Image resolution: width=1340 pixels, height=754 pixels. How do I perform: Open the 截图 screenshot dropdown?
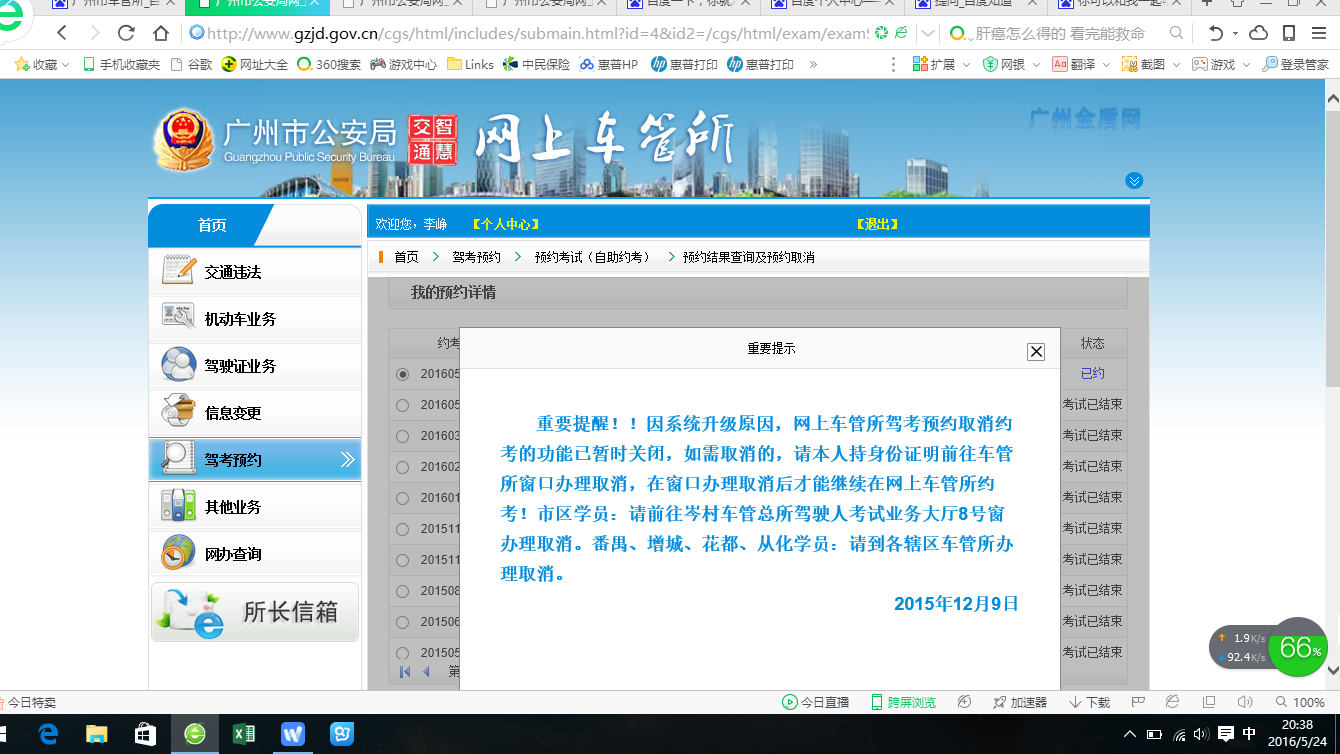pos(1150,64)
